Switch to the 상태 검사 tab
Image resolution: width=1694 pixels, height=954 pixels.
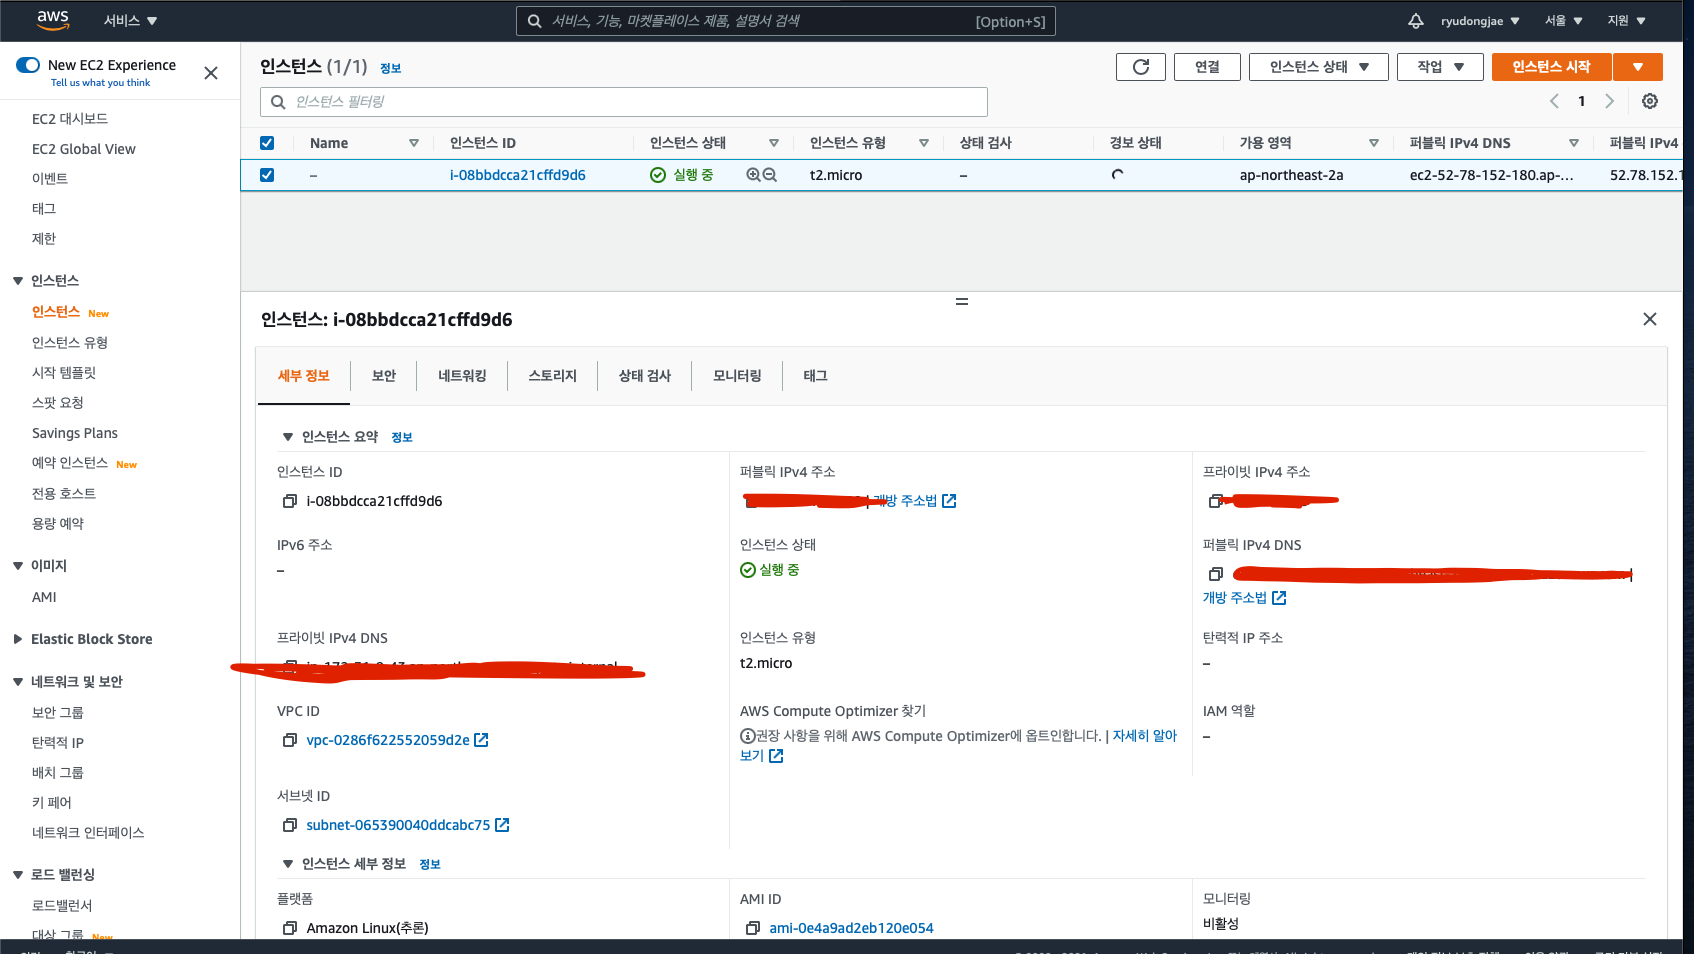point(645,376)
